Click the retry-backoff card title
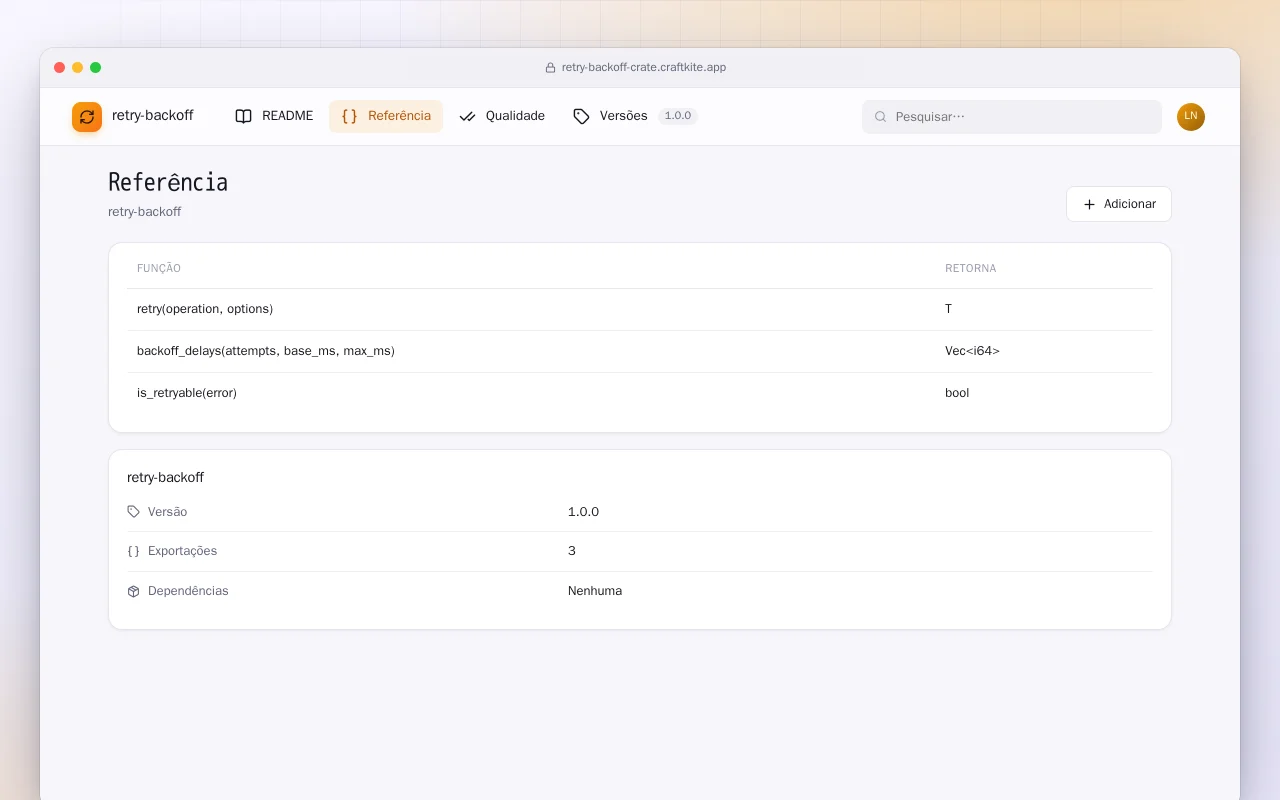1280x800 pixels. (165, 478)
